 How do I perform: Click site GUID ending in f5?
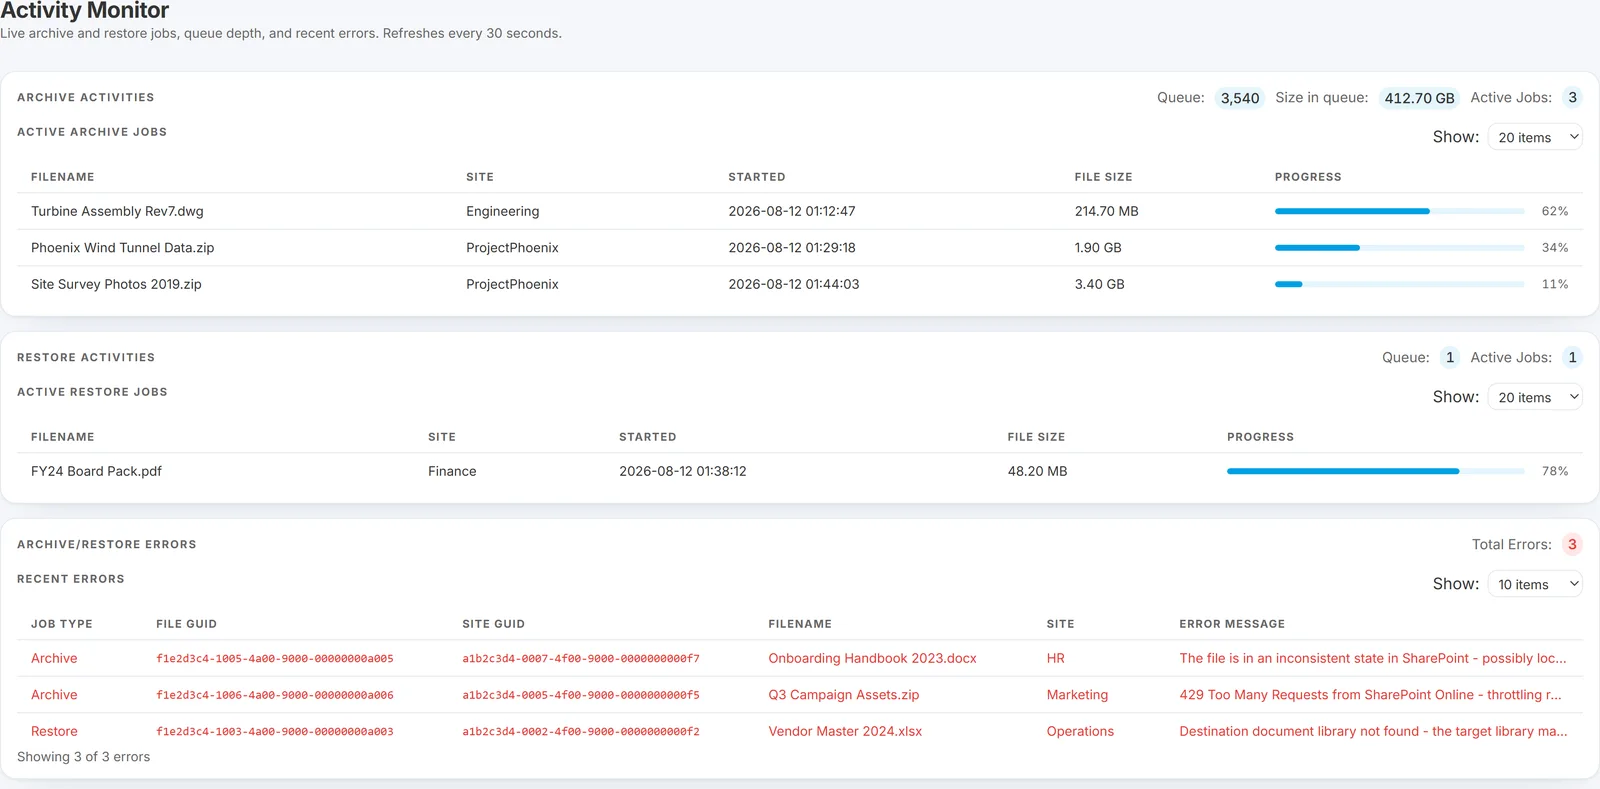581,694
